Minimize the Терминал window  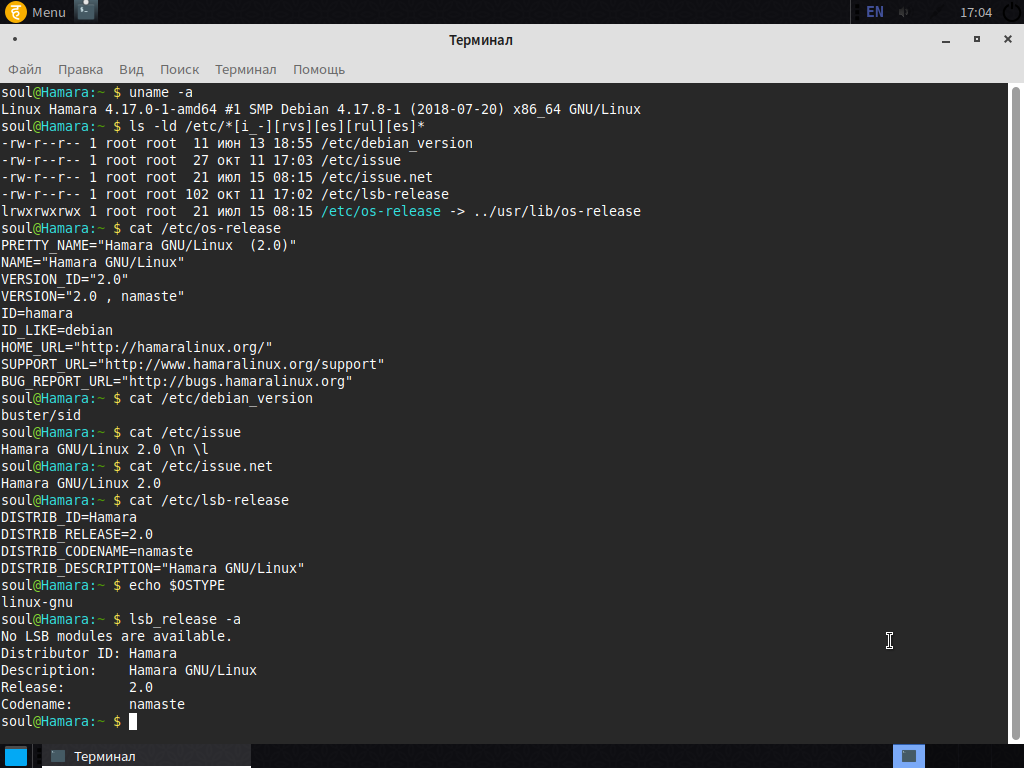click(x=946, y=40)
